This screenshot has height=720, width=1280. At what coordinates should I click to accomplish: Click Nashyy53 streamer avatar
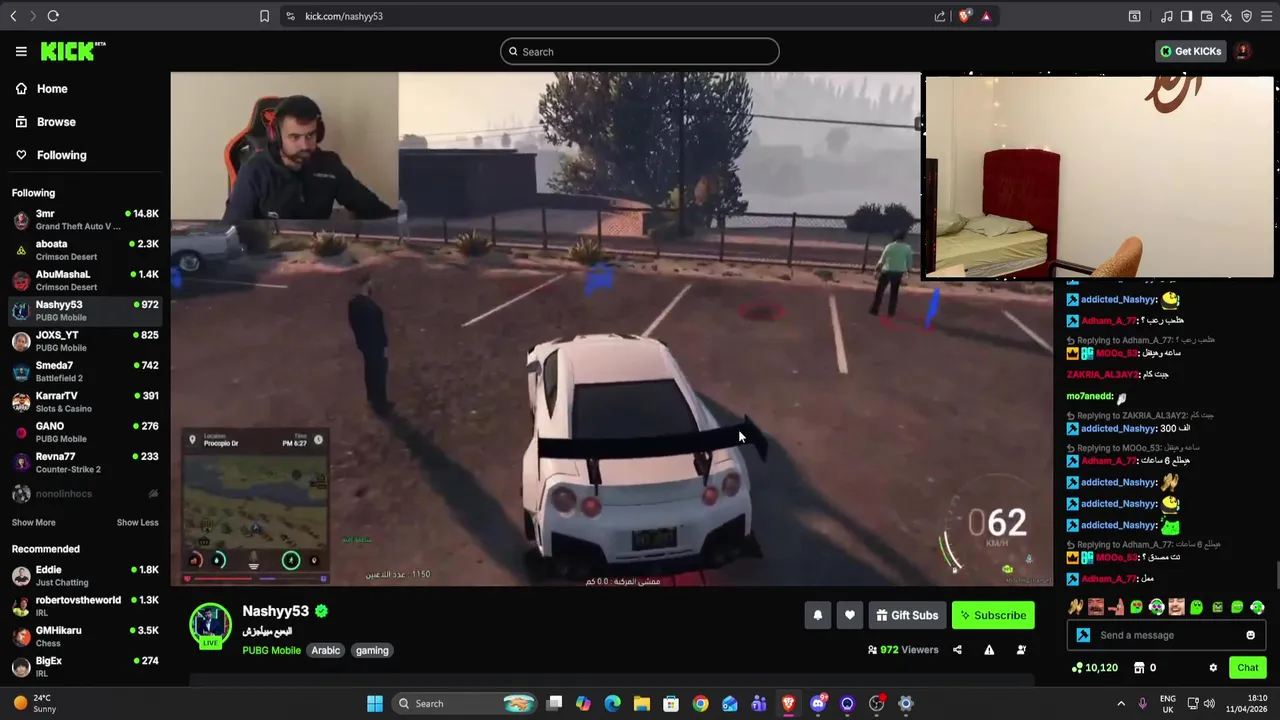point(210,625)
